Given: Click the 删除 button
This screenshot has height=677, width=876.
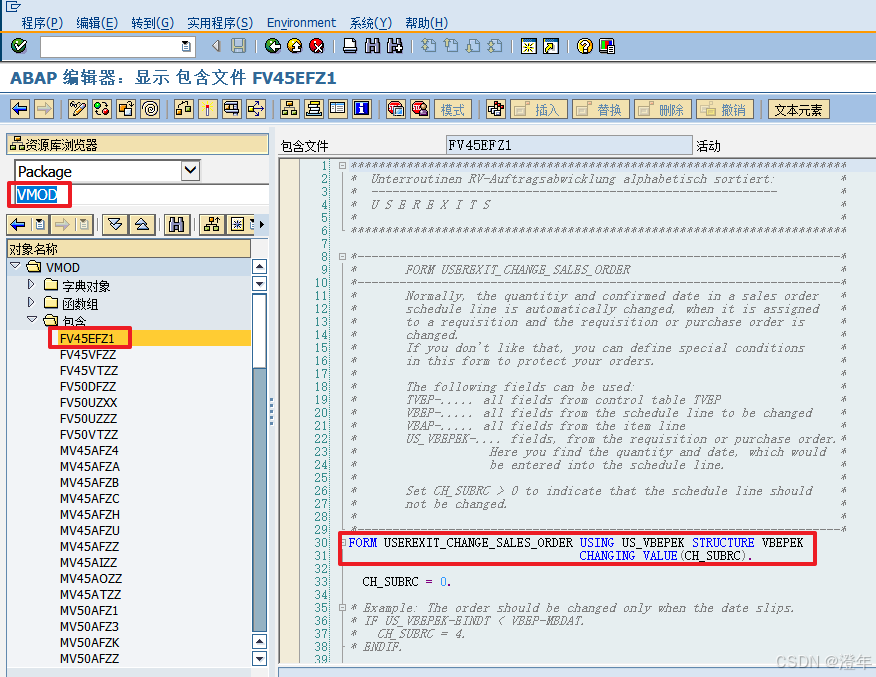Looking at the screenshot, I should click(663, 109).
